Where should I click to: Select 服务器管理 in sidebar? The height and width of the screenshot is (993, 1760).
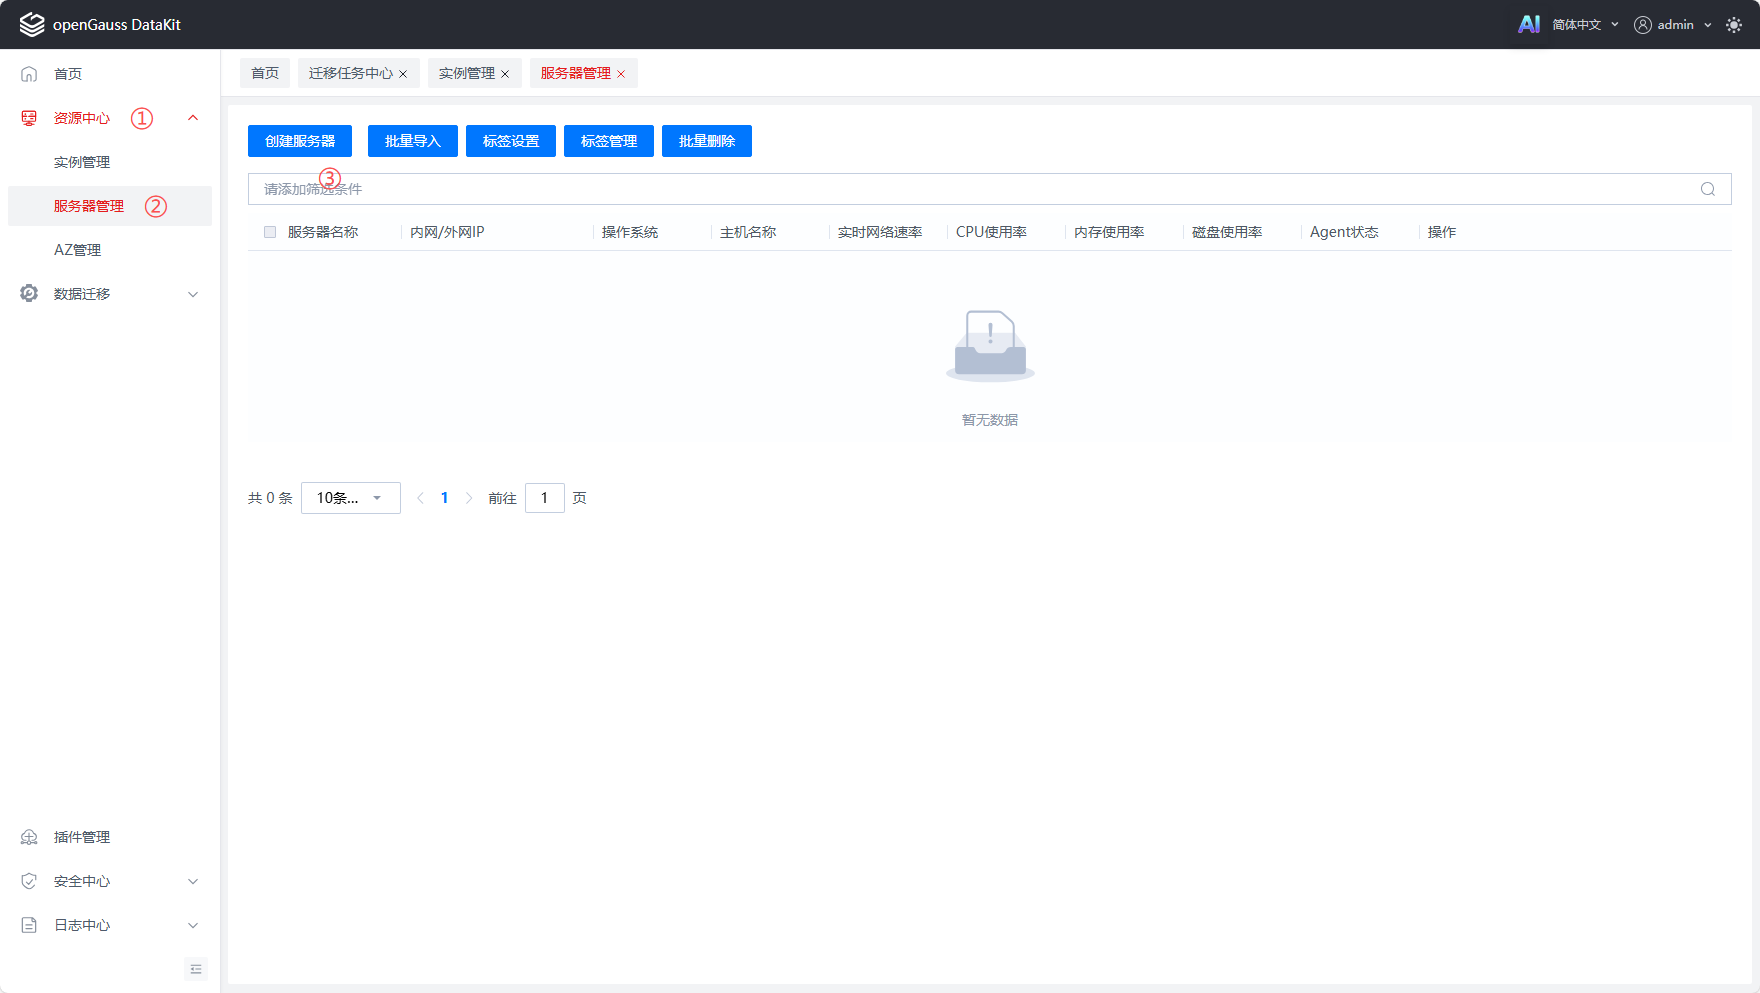click(x=110, y=206)
